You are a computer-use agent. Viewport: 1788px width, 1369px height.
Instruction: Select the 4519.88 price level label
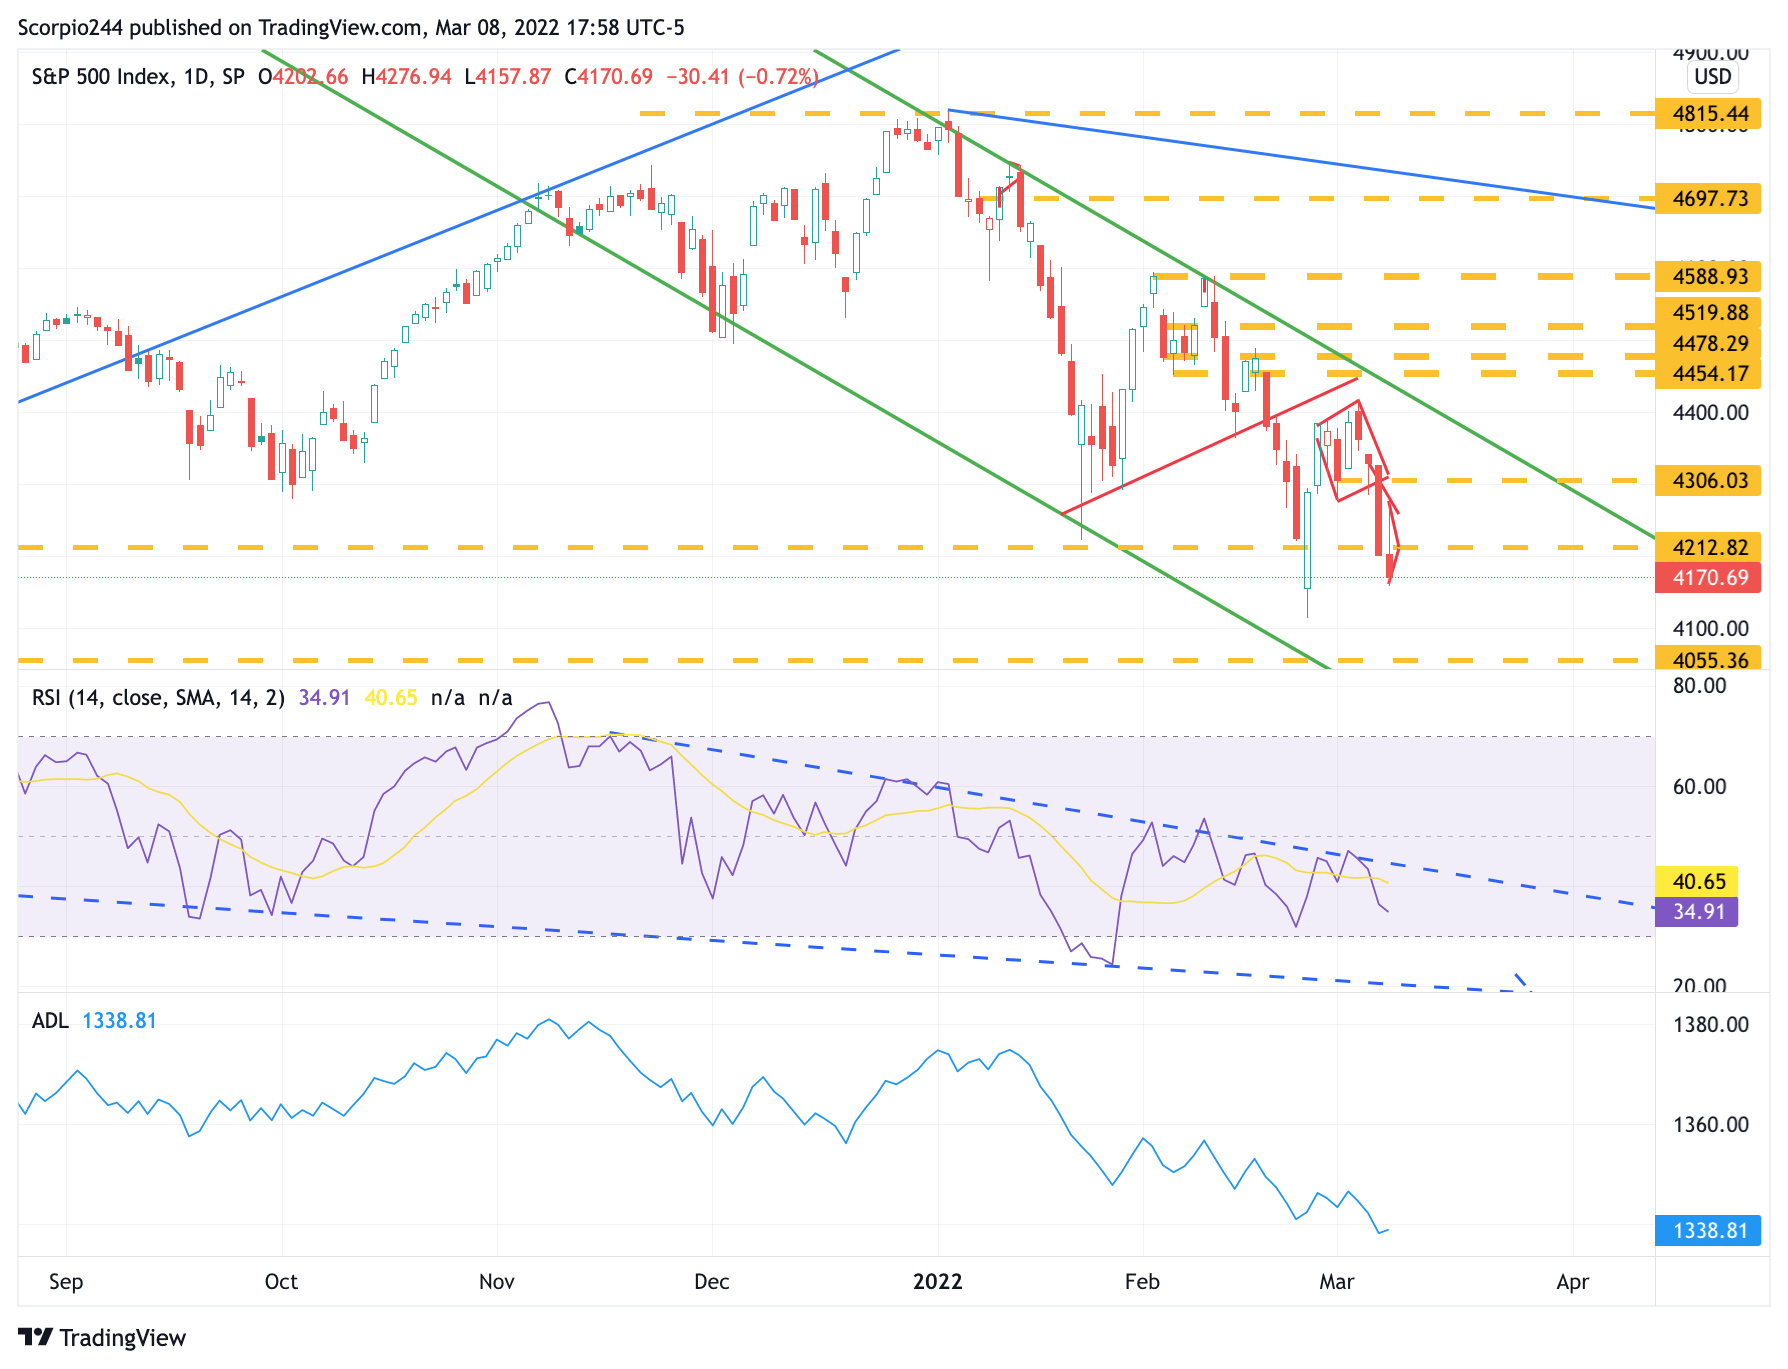pyautogui.click(x=1709, y=313)
